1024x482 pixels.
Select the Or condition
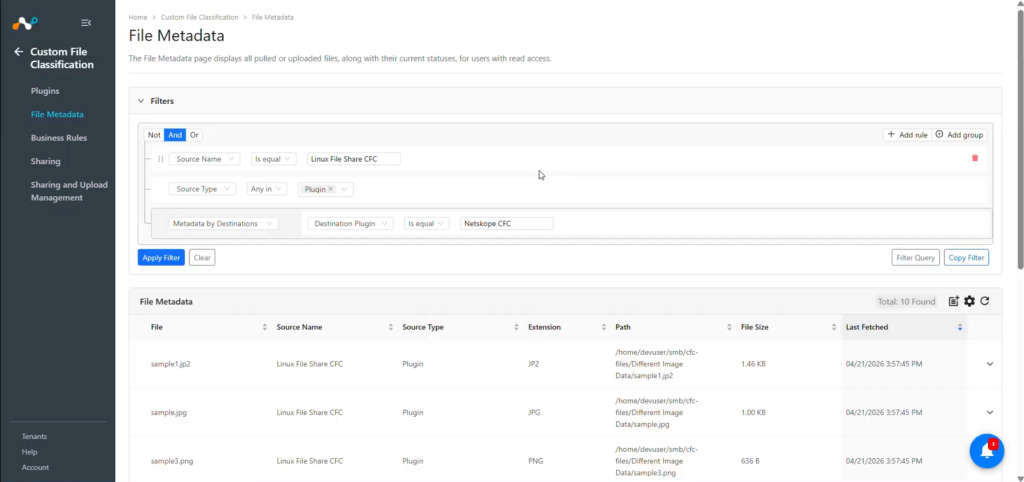(x=194, y=135)
